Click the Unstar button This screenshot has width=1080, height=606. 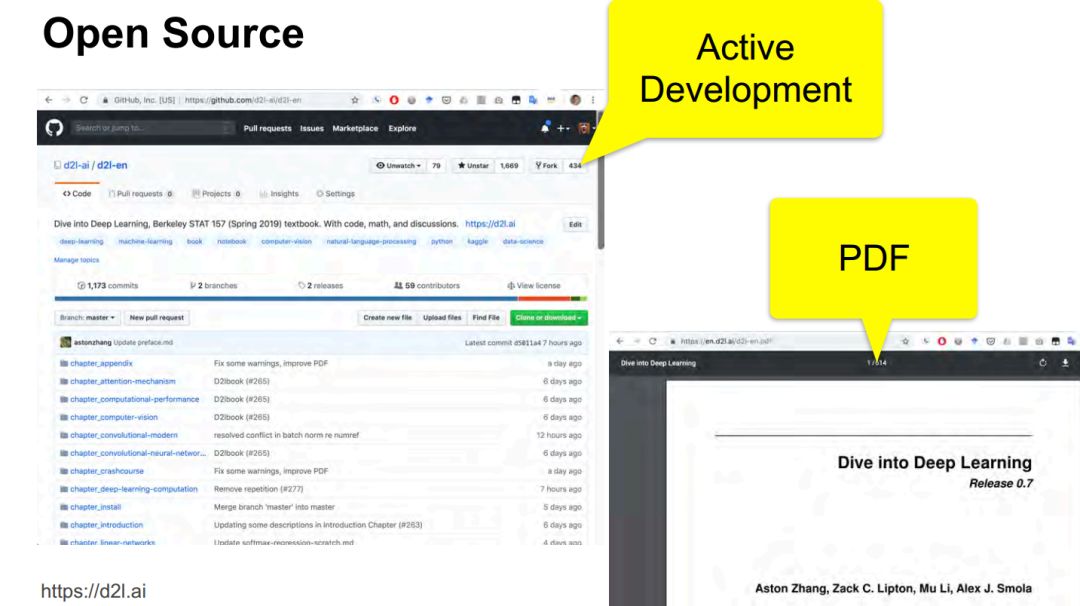click(x=473, y=165)
